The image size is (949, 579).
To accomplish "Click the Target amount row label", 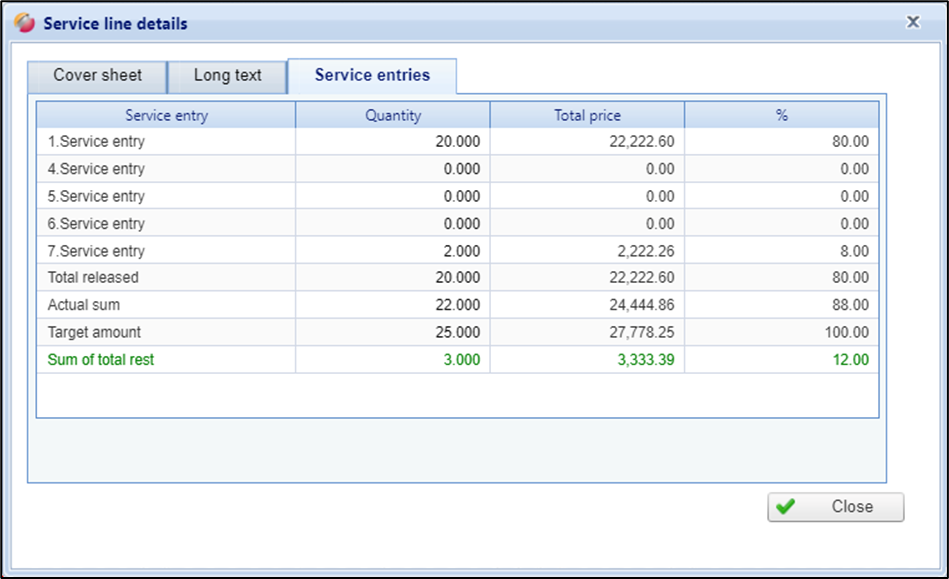I will (94, 332).
